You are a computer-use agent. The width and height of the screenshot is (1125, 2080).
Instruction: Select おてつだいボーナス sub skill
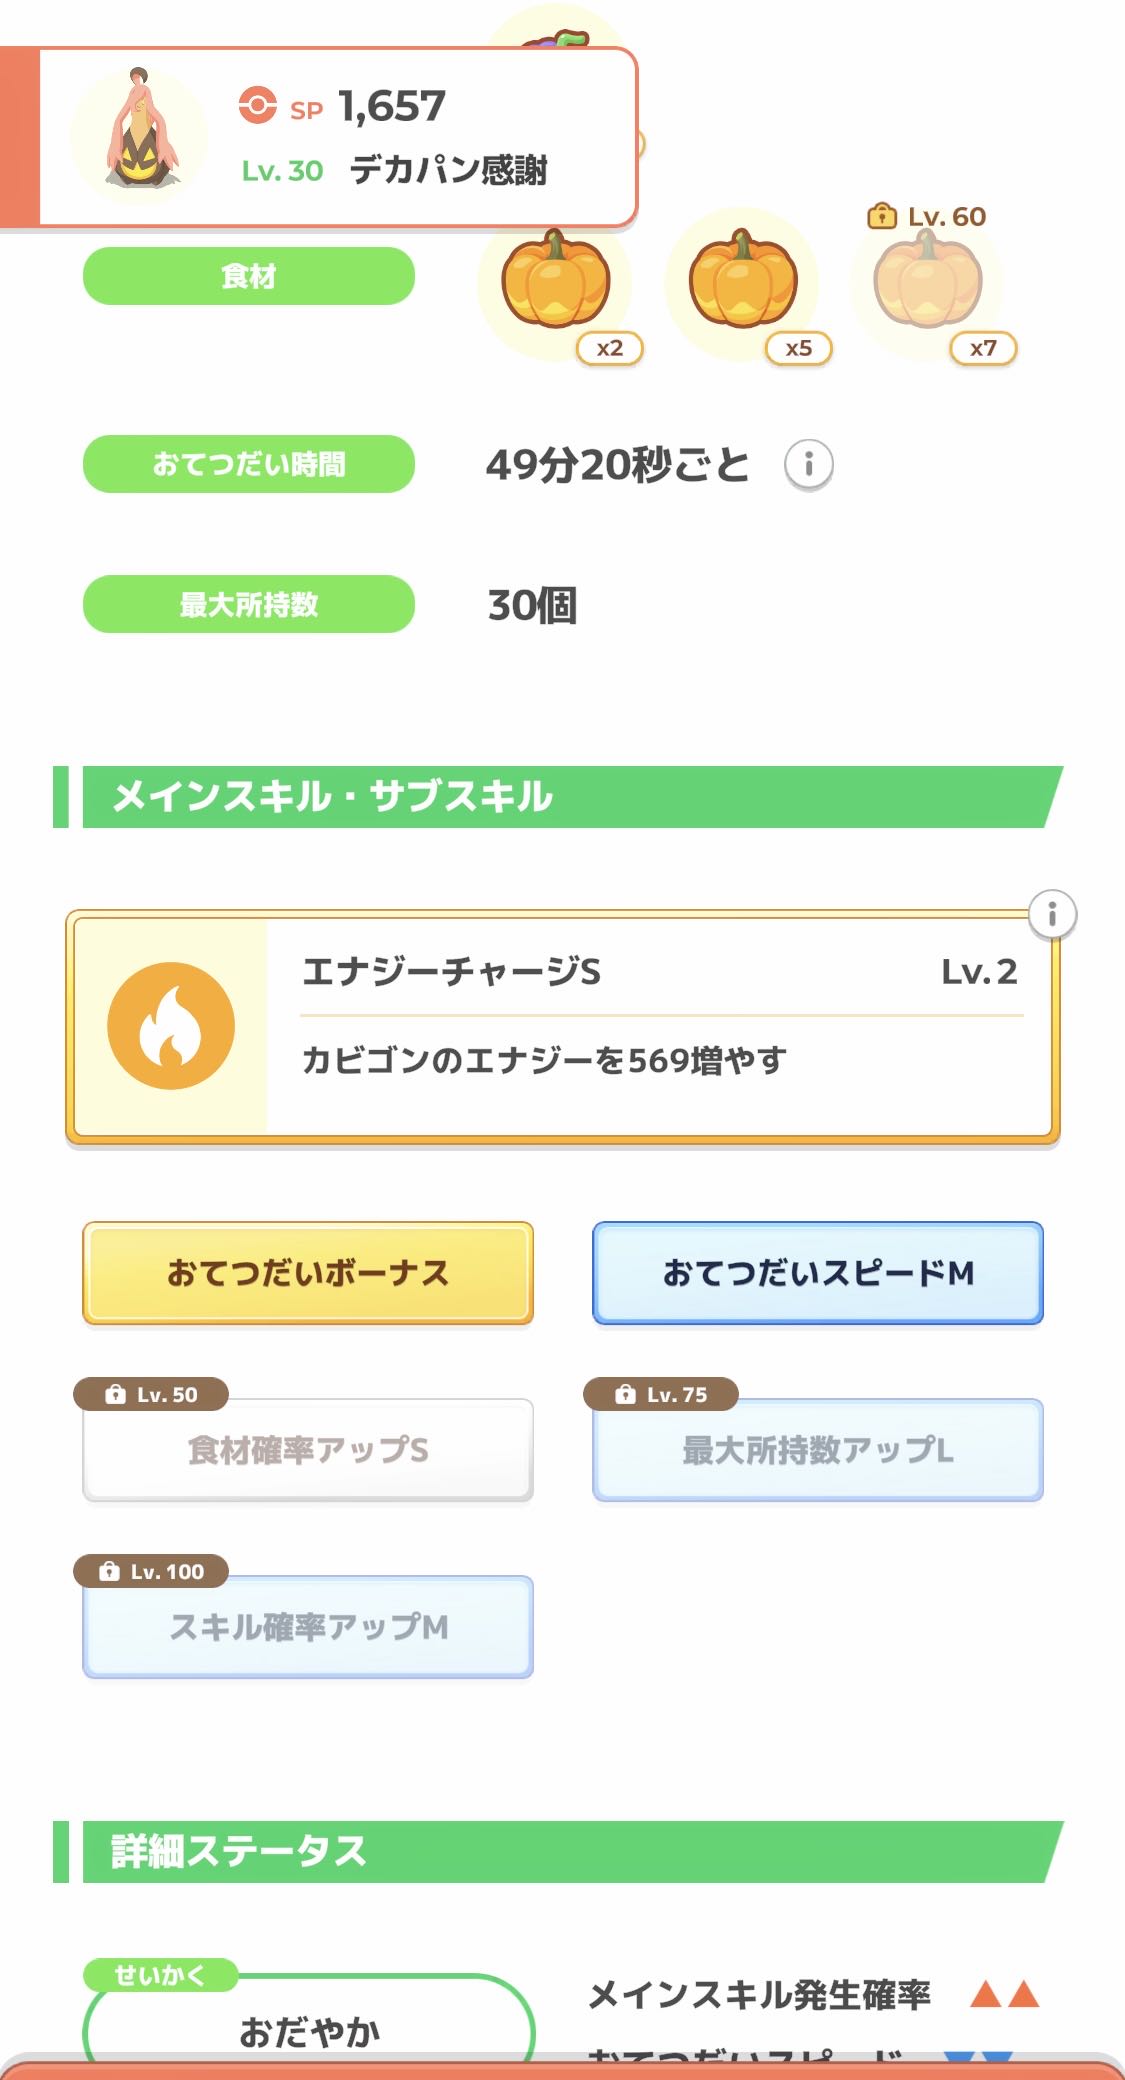[308, 1273]
